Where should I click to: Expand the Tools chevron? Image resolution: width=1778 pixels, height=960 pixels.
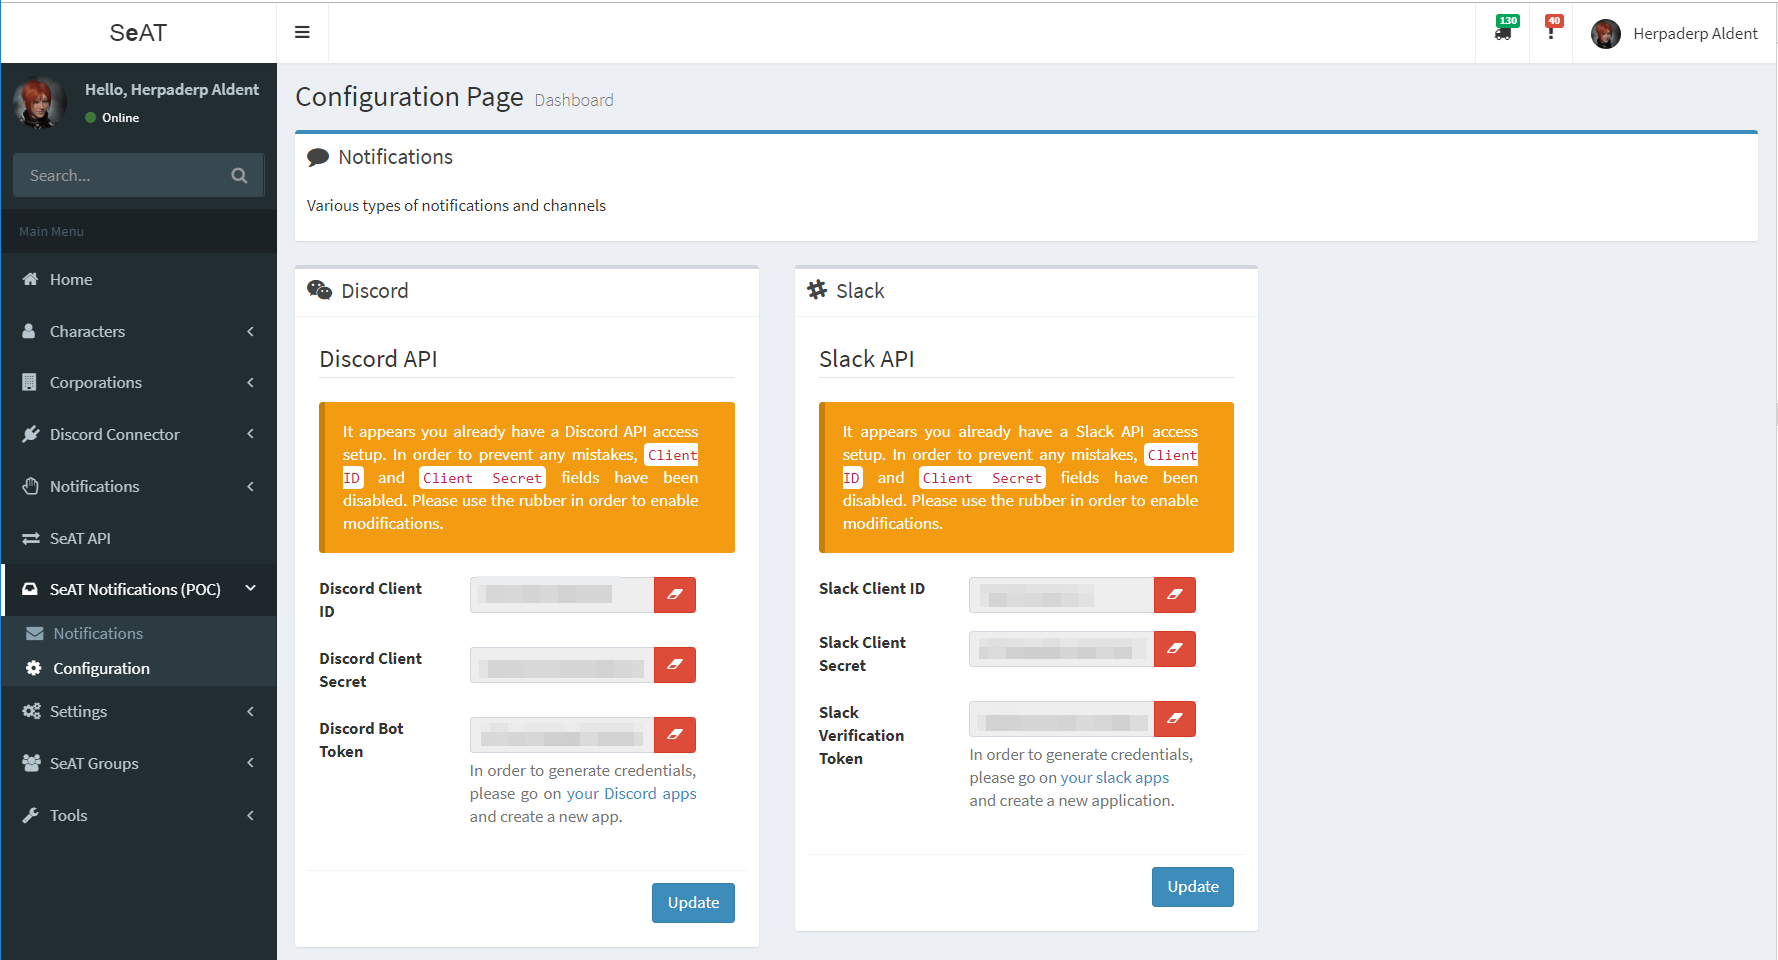point(250,815)
